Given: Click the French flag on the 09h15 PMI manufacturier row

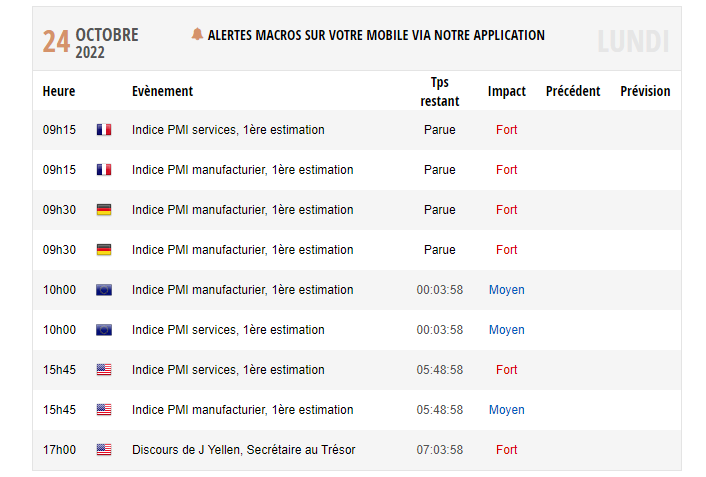Looking at the screenshot, I should click(x=104, y=170).
